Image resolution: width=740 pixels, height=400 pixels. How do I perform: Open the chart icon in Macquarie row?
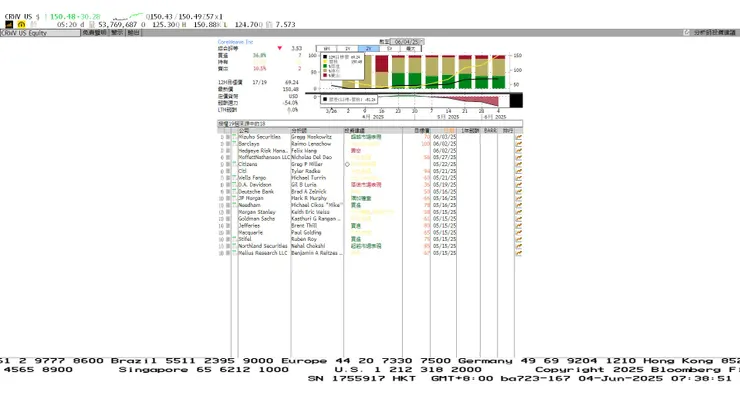[x=519, y=233]
